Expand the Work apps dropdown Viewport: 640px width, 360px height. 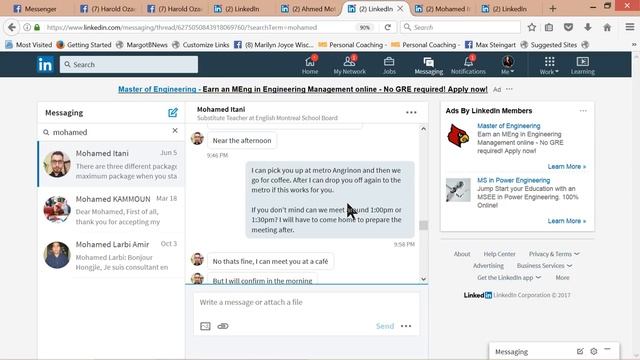(x=549, y=65)
